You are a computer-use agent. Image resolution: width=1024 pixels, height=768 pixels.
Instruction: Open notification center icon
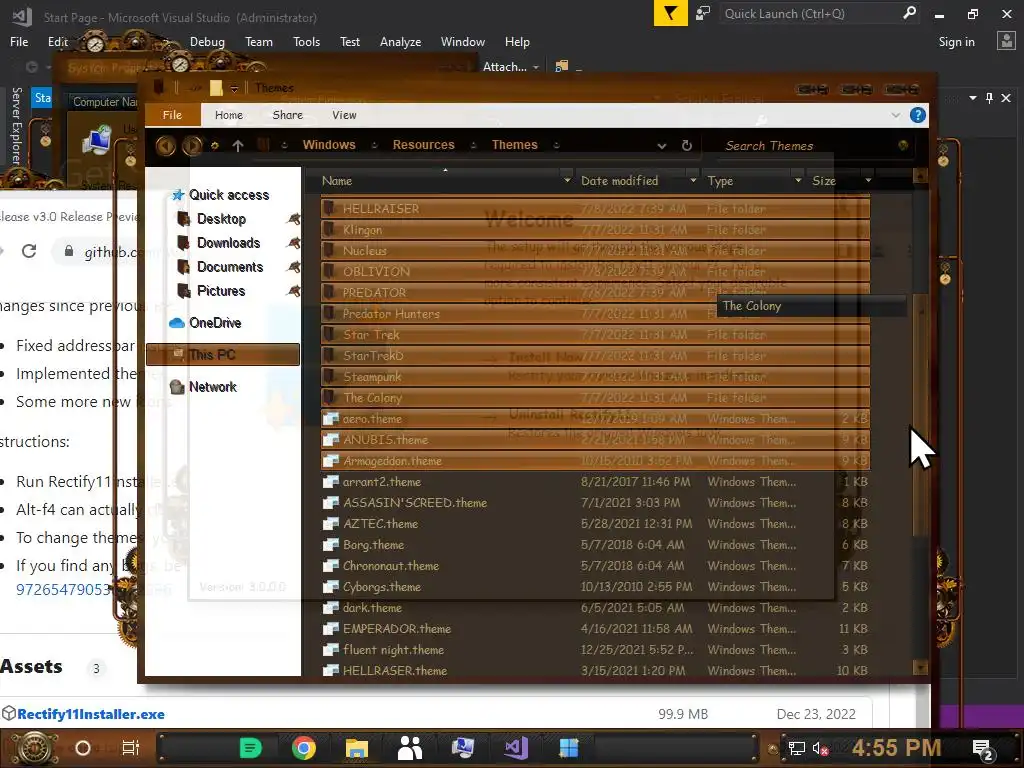(x=983, y=750)
